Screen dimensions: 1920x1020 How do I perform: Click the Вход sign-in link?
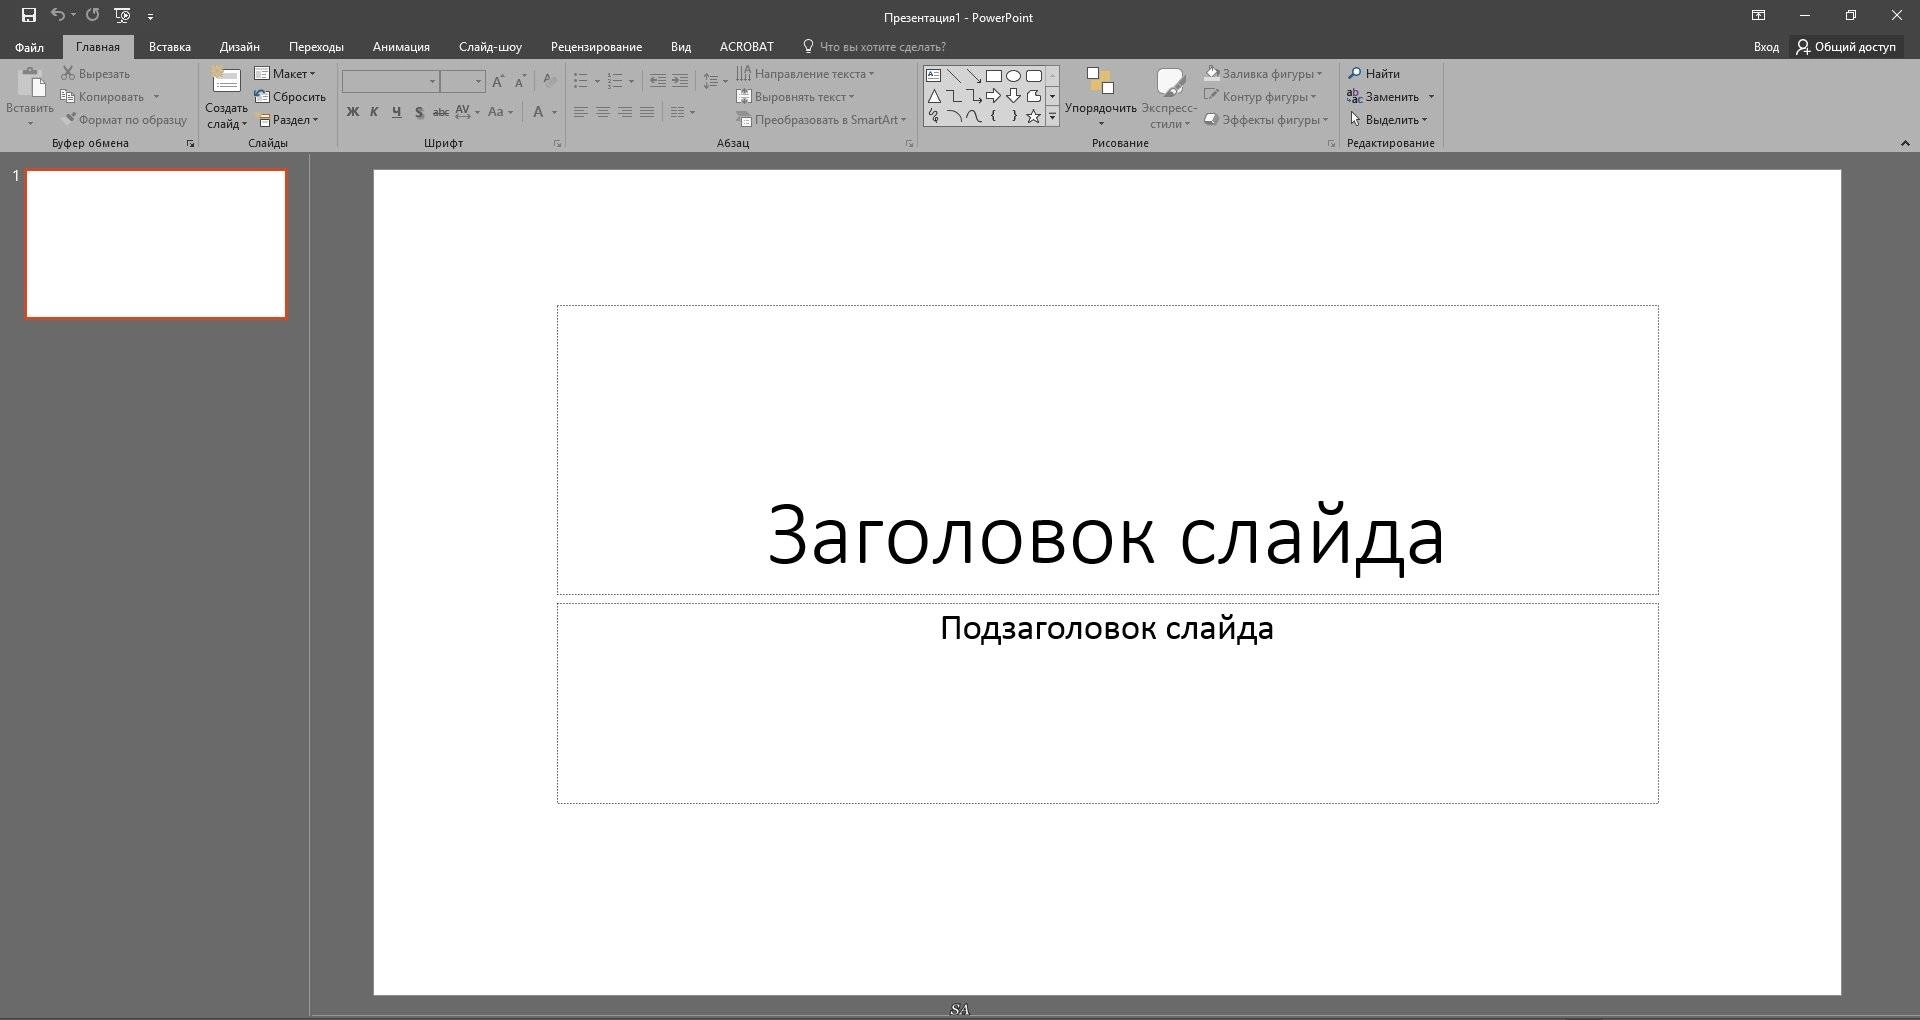tap(1766, 47)
